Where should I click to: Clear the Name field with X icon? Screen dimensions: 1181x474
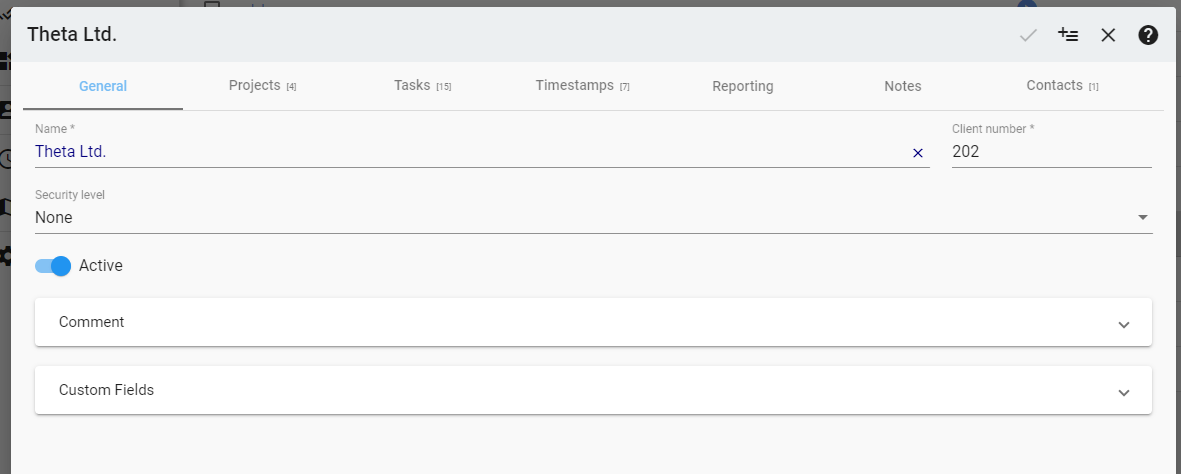[x=917, y=153]
